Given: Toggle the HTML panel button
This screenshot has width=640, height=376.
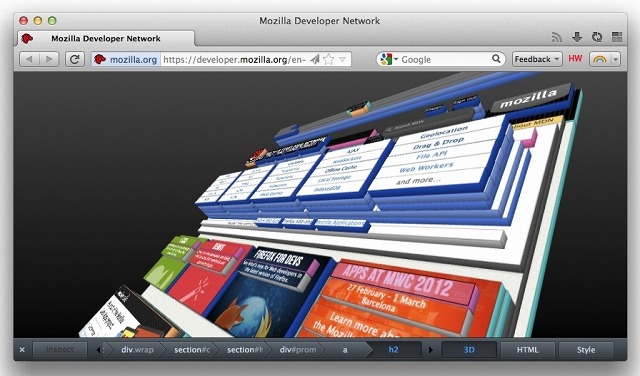Looking at the screenshot, I should (x=527, y=350).
